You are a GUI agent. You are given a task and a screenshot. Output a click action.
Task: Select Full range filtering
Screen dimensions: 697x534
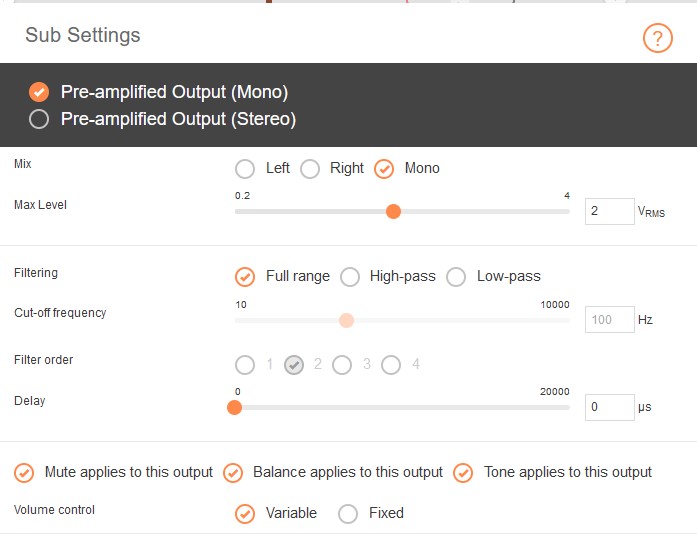[x=245, y=277]
